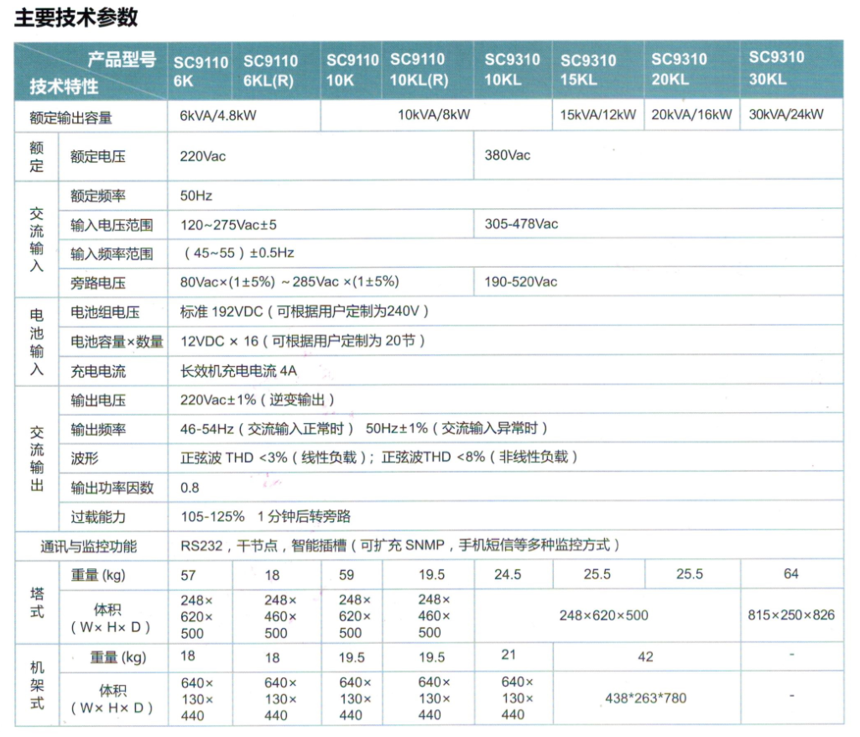Select the 438*263*780 rack dimension value
Image resolution: width=860 pixels, height=737 pixels.
click(x=646, y=698)
